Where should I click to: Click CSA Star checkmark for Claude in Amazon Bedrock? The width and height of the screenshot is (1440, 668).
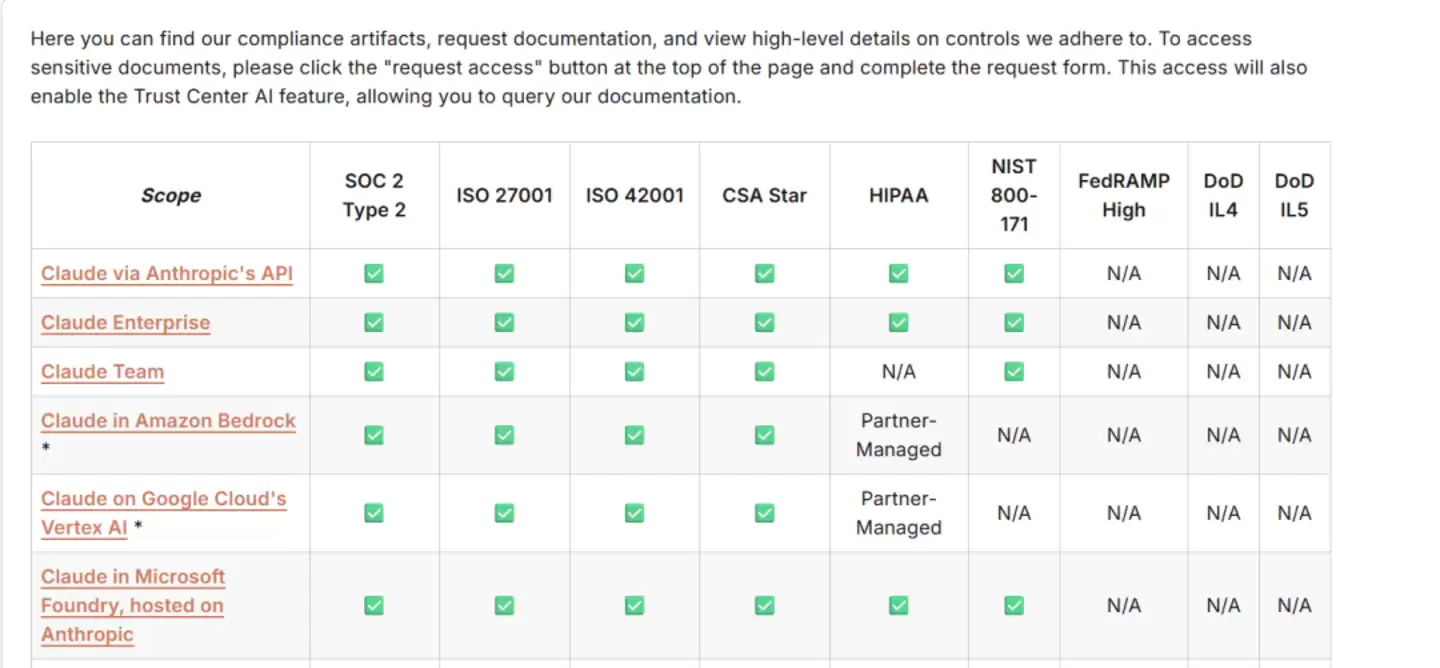click(x=764, y=434)
